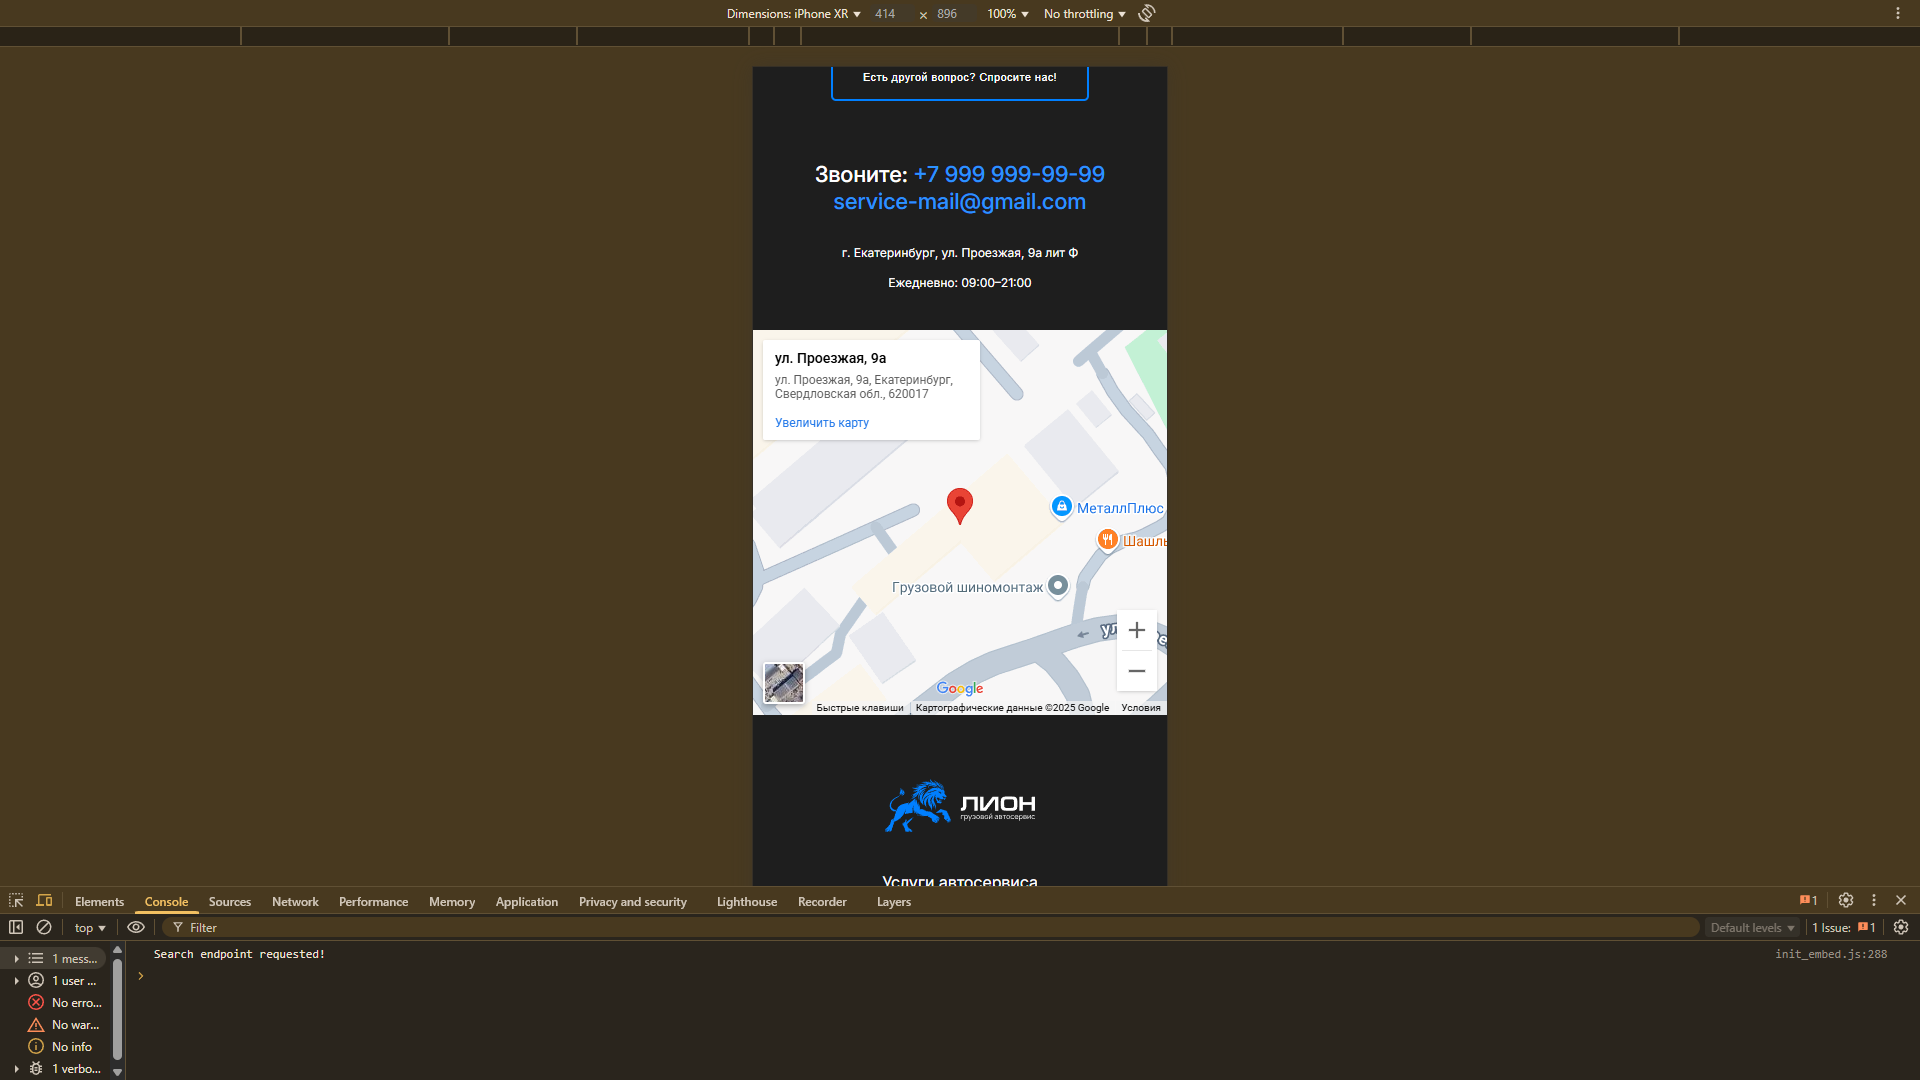Open the Application tab

[526, 901]
